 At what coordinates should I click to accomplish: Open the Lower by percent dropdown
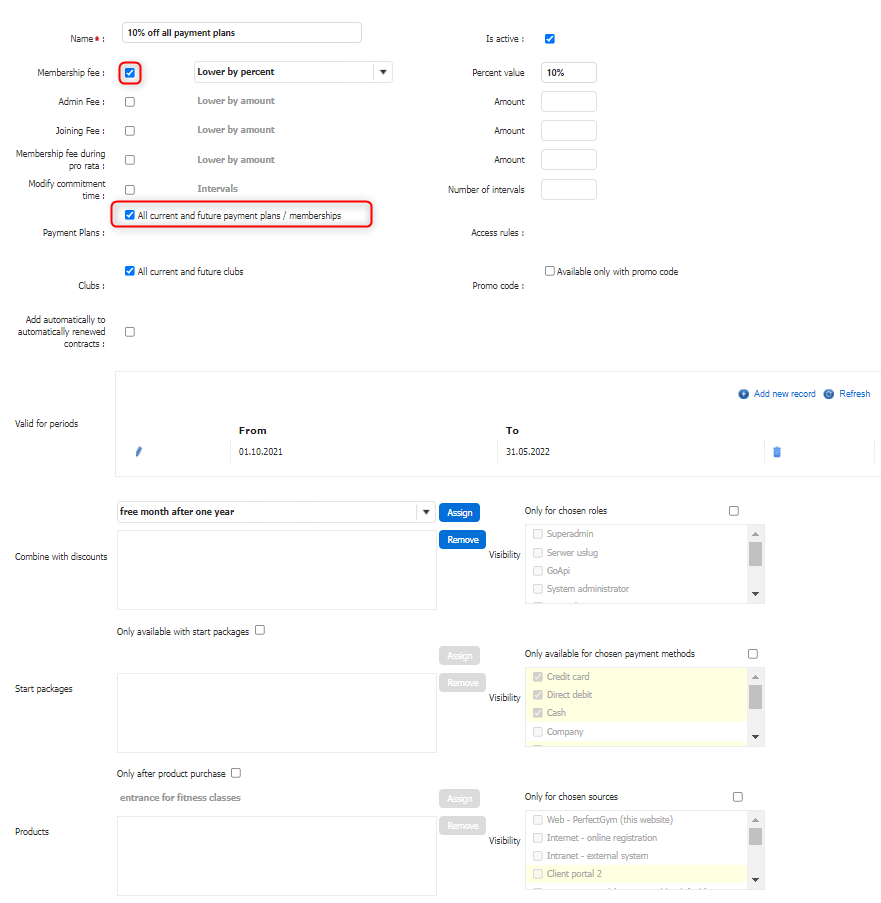pyautogui.click(x=383, y=72)
